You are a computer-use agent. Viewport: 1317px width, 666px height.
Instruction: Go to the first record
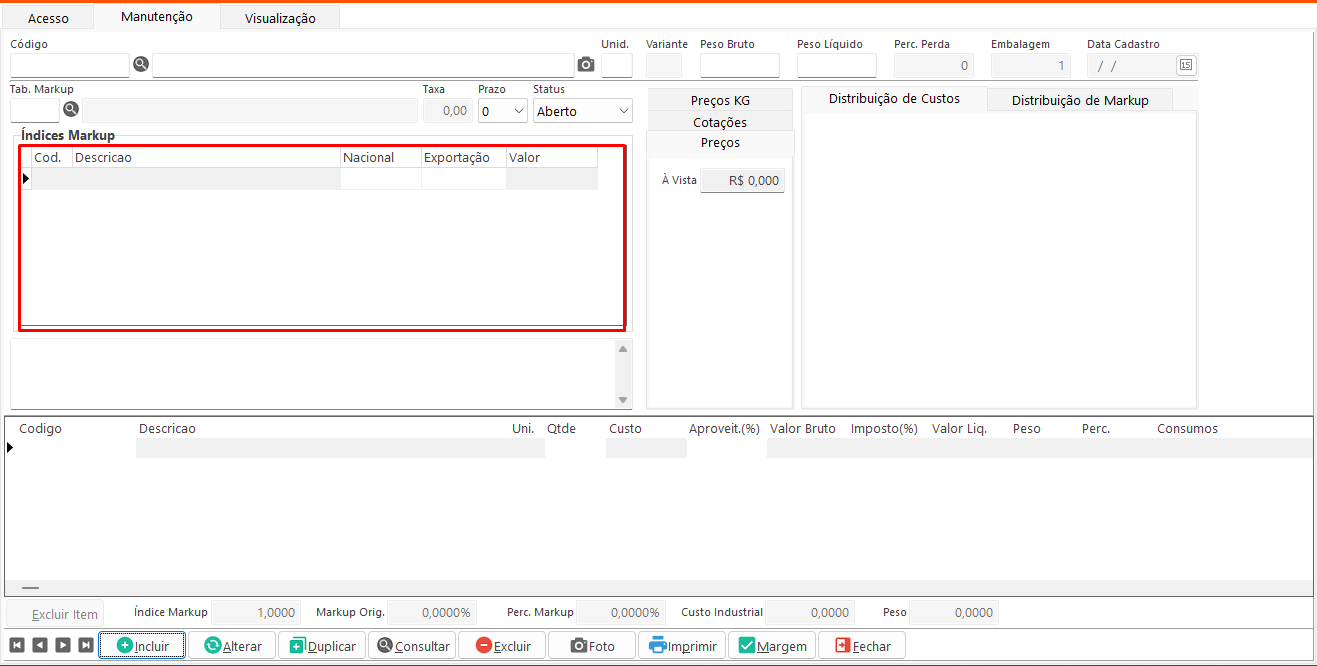(x=17, y=645)
